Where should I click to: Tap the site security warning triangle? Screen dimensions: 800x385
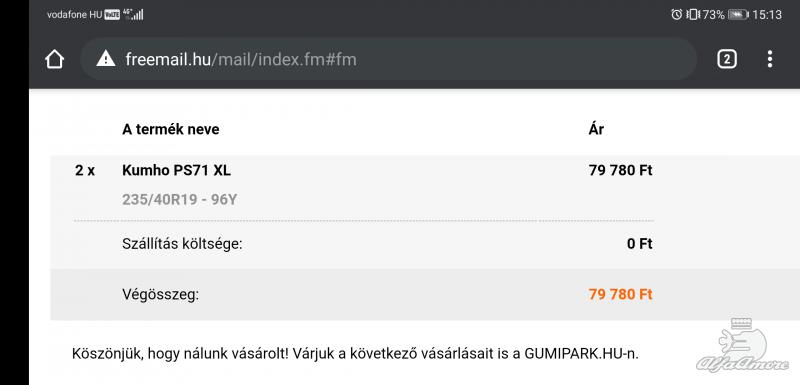click(x=106, y=59)
